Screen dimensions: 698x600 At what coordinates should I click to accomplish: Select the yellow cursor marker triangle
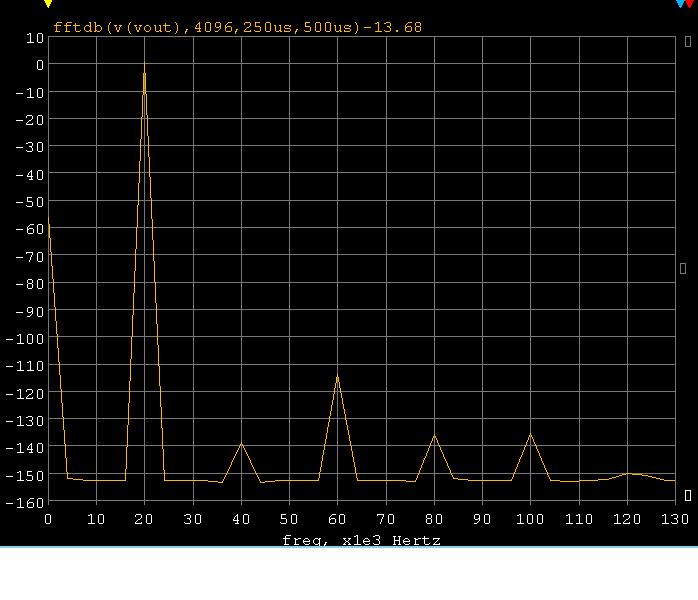pyautogui.click(x=48, y=4)
